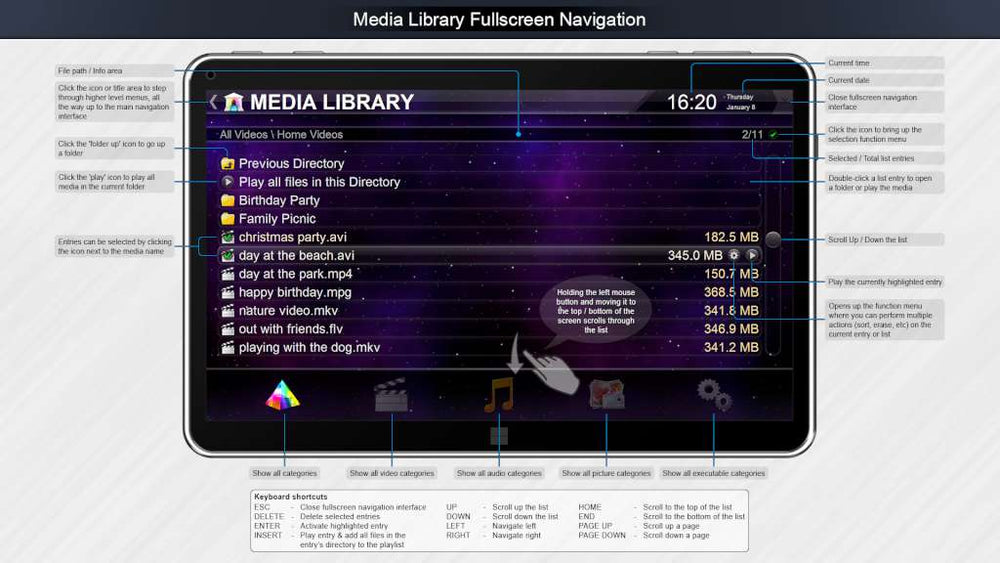The image size is (1000, 563).
Task: Click the nature video.mkv file name
Action: pyautogui.click(x=288, y=311)
